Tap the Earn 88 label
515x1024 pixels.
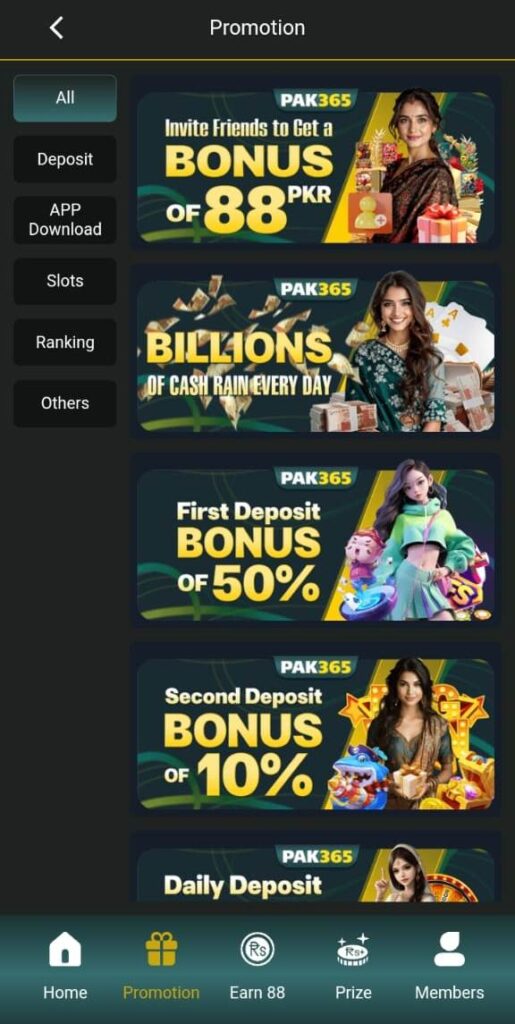pyautogui.click(x=257, y=993)
